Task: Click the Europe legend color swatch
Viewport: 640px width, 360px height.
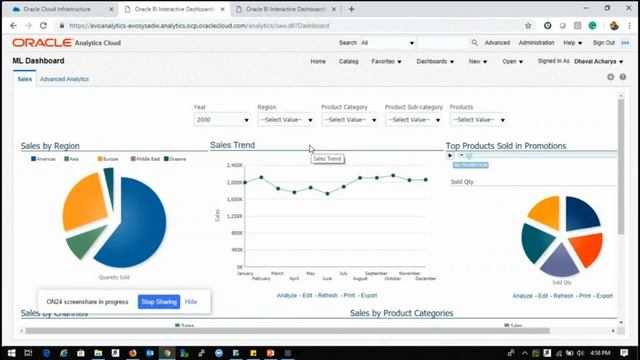Action: point(100,159)
